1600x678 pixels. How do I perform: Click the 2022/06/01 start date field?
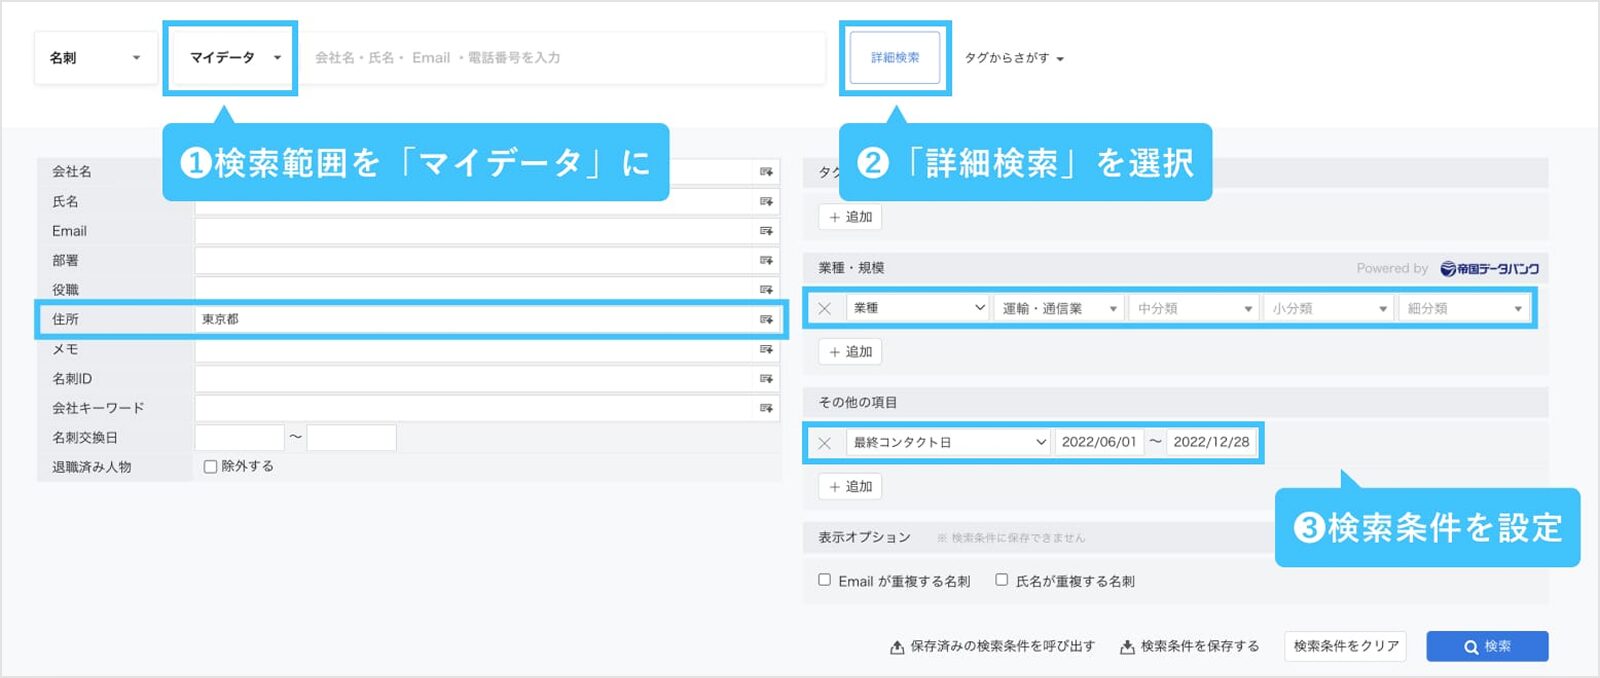pyautogui.click(x=1099, y=442)
